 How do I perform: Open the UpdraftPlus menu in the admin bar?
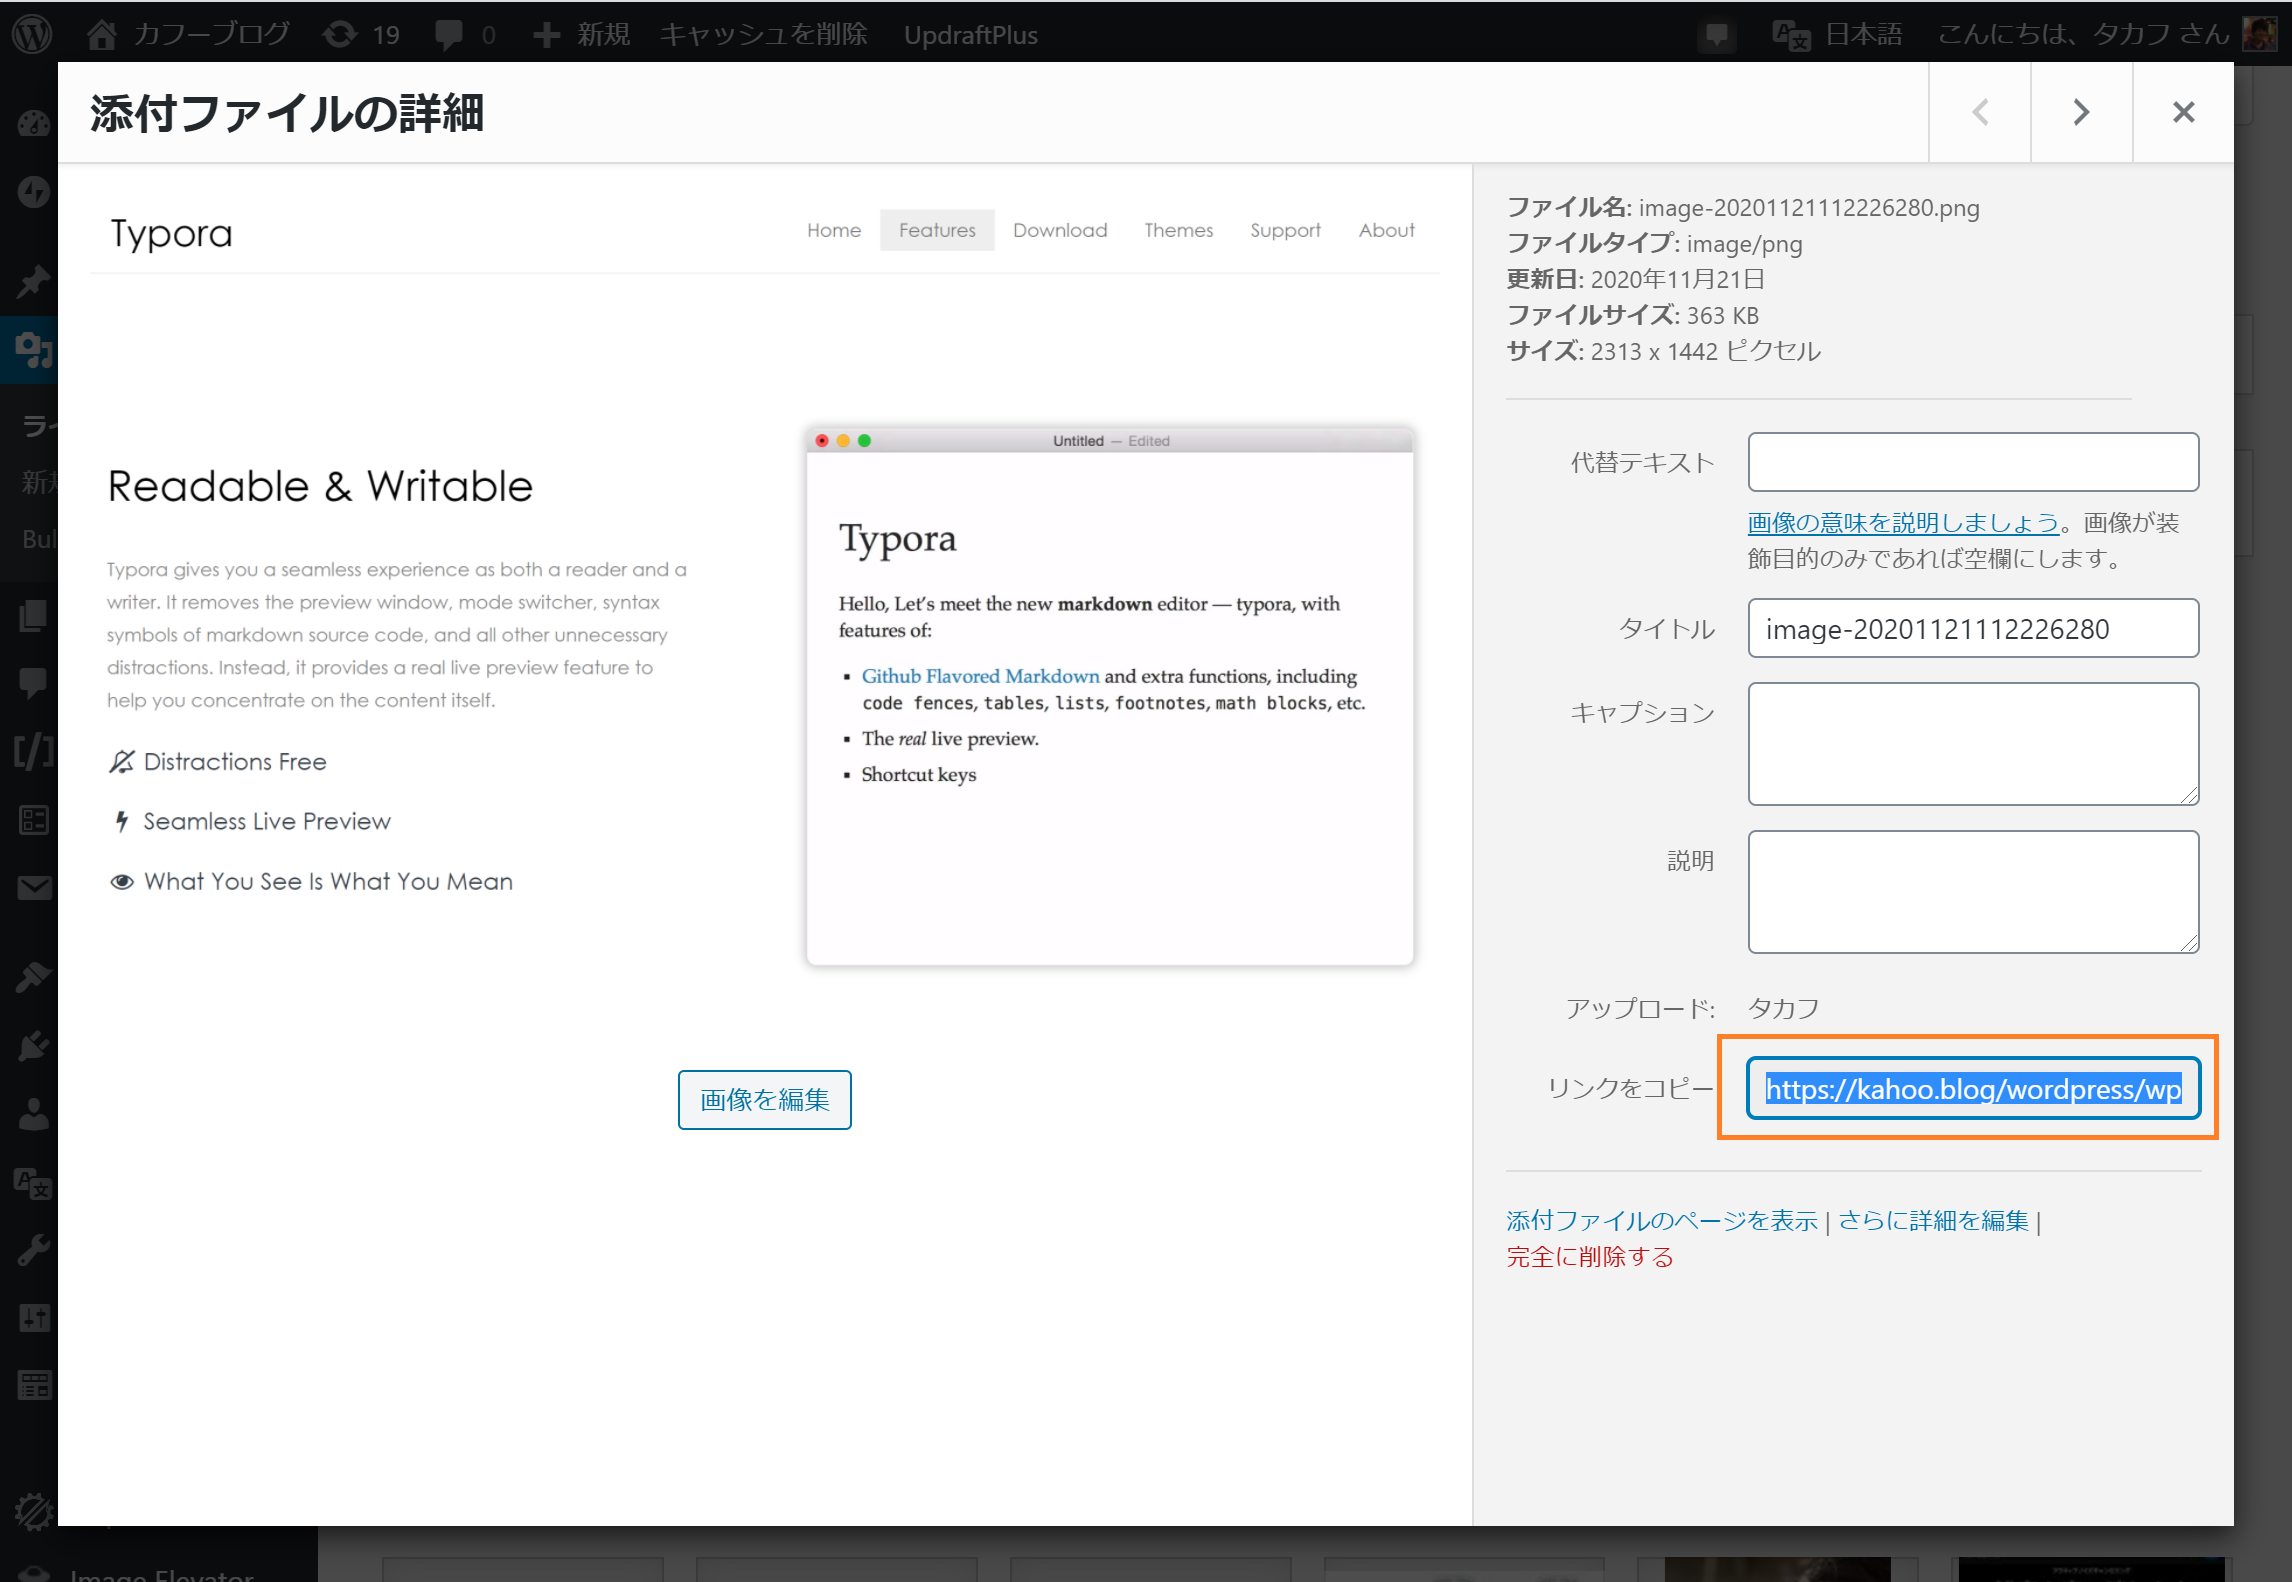(969, 33)
